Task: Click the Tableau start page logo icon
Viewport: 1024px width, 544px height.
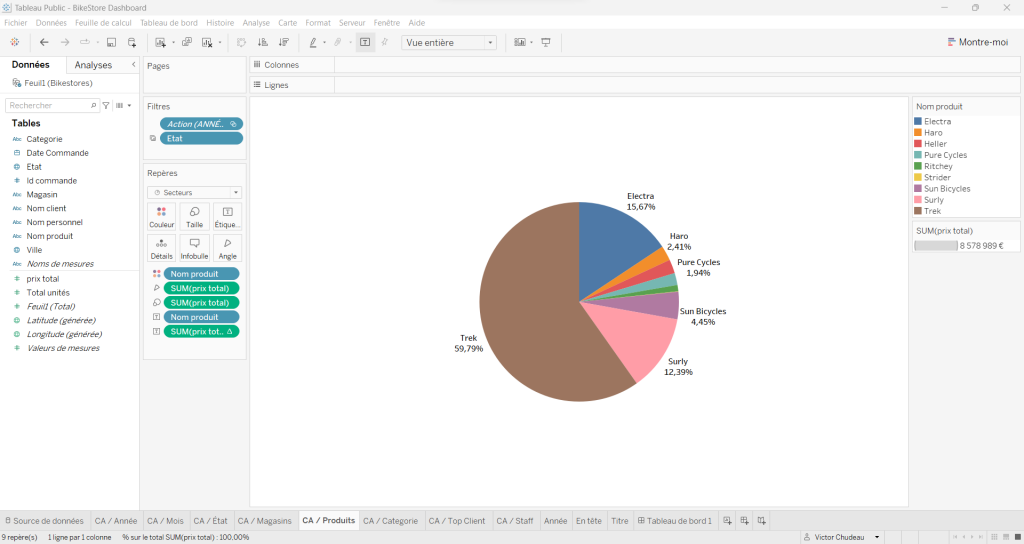Action: [x=14, y=42]
